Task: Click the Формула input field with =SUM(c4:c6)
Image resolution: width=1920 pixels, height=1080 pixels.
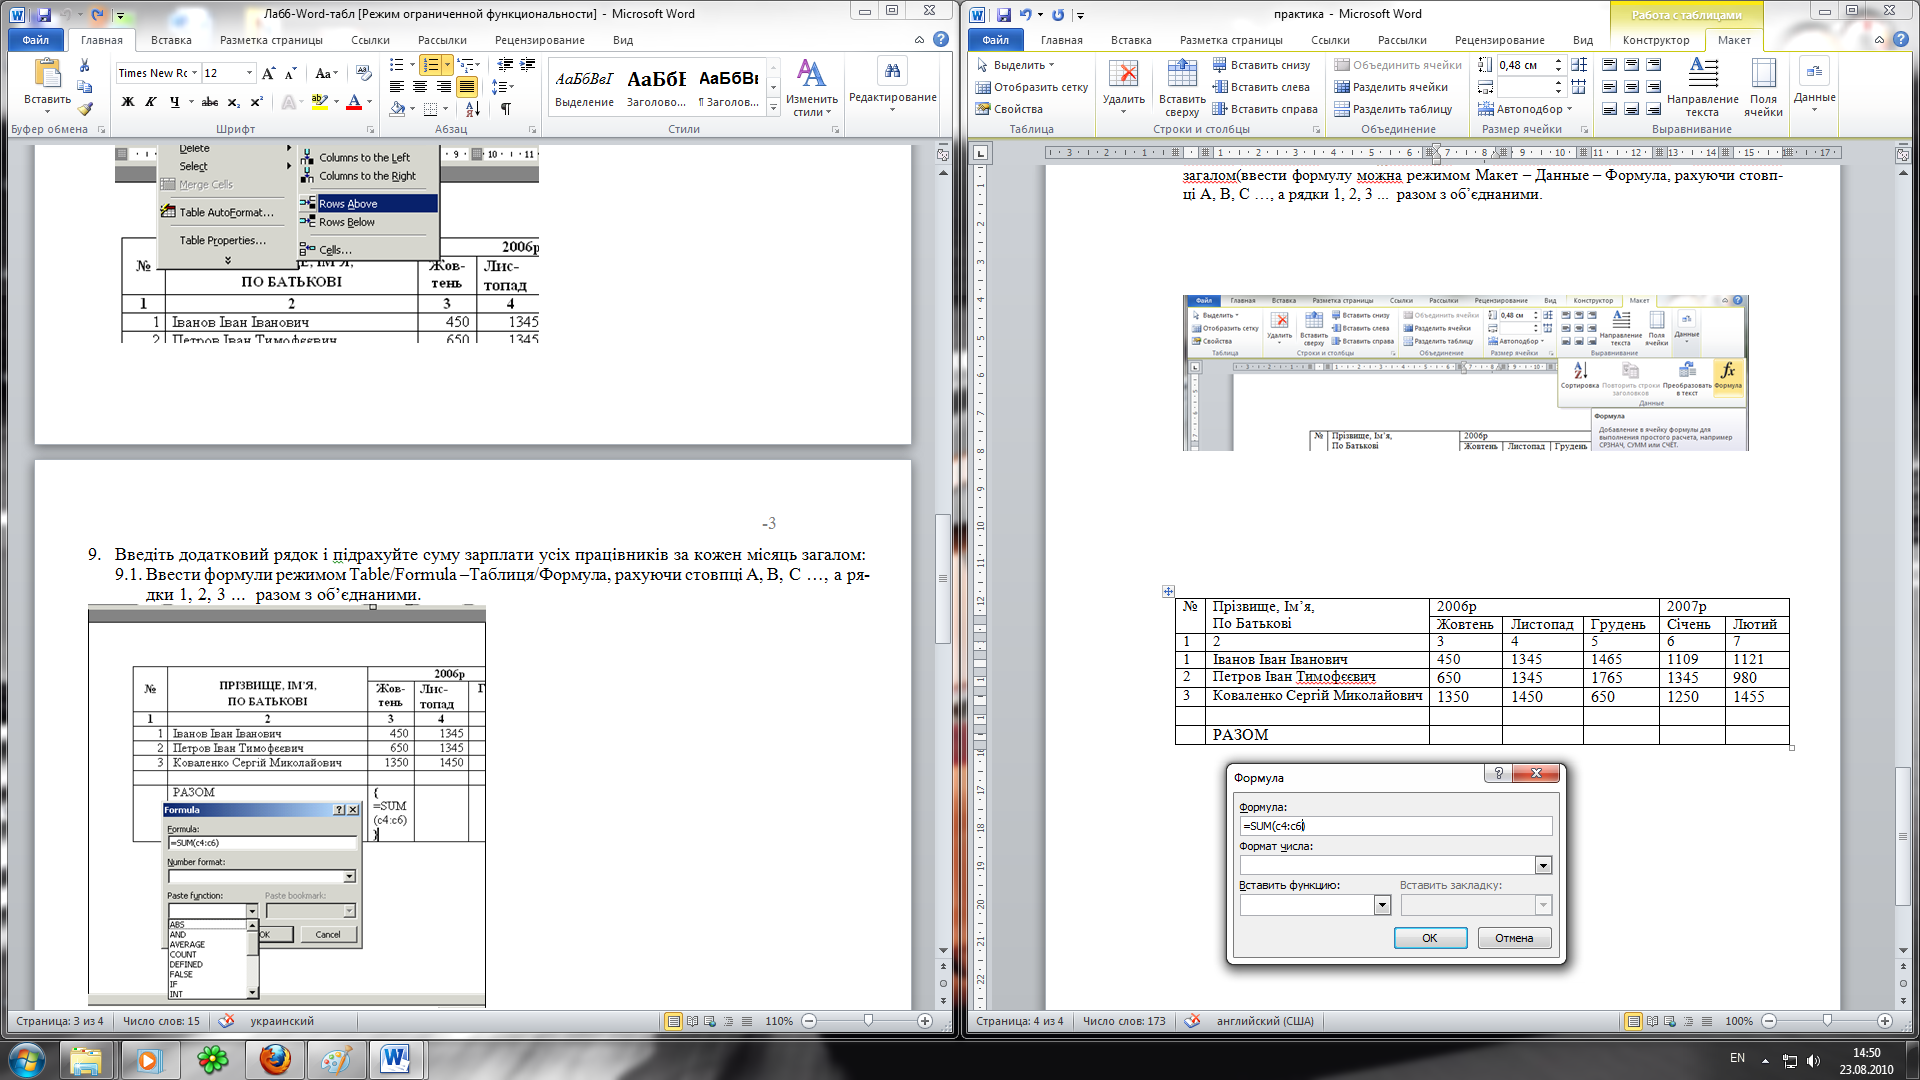Action: point(1395,826)
